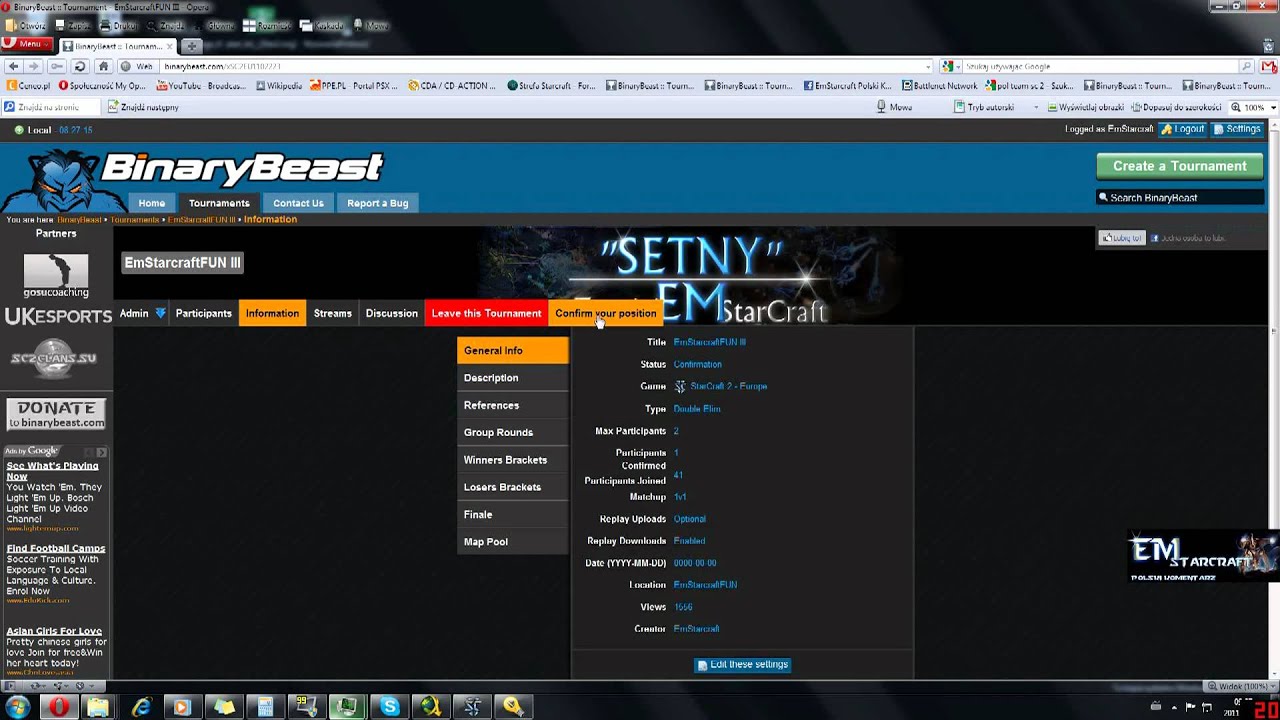Open the Windows Media Player taskbar icon
Image resolution: width=1280 pixels, height=720 pixels.
(182, 708)
